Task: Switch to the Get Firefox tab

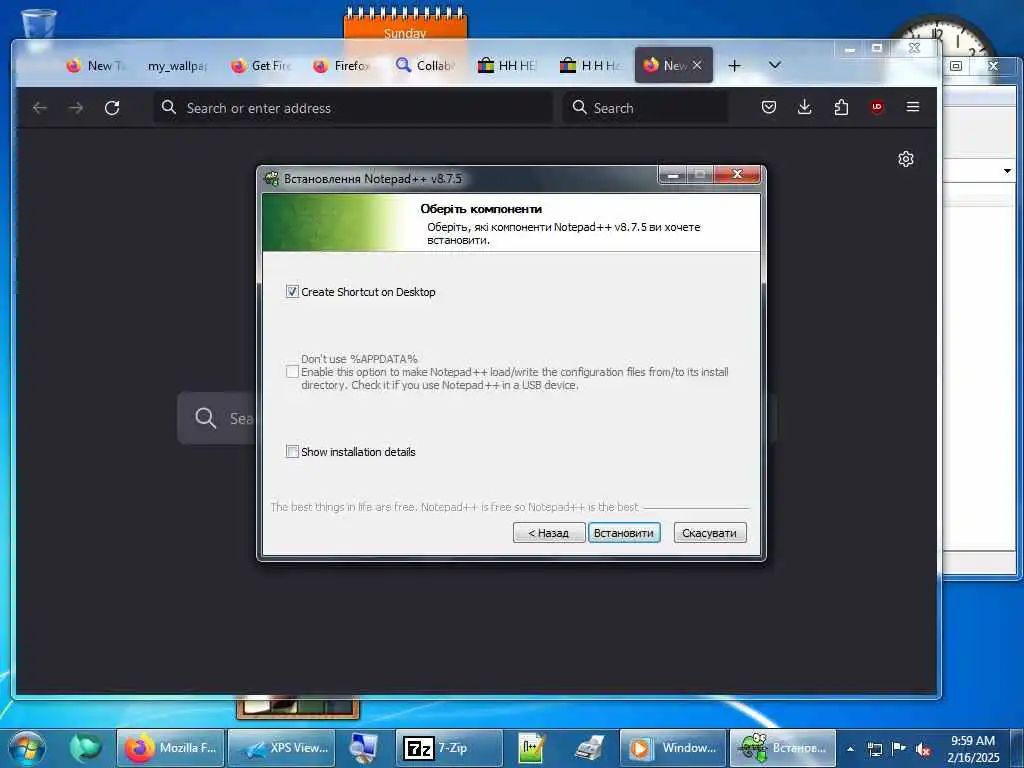Action: [261, 65]
